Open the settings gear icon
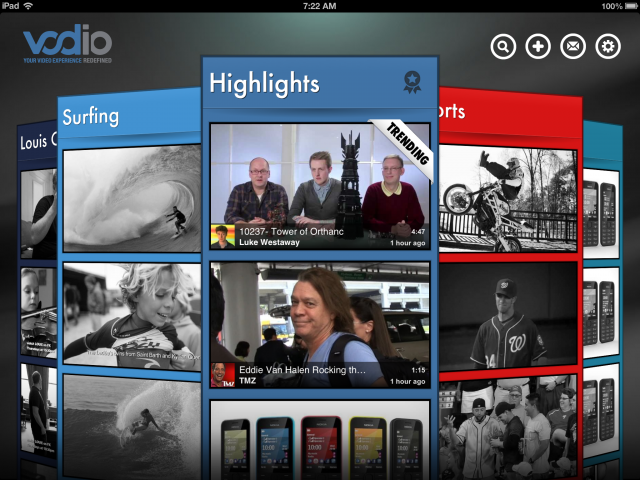640x480 pixels. coord(608,47)
